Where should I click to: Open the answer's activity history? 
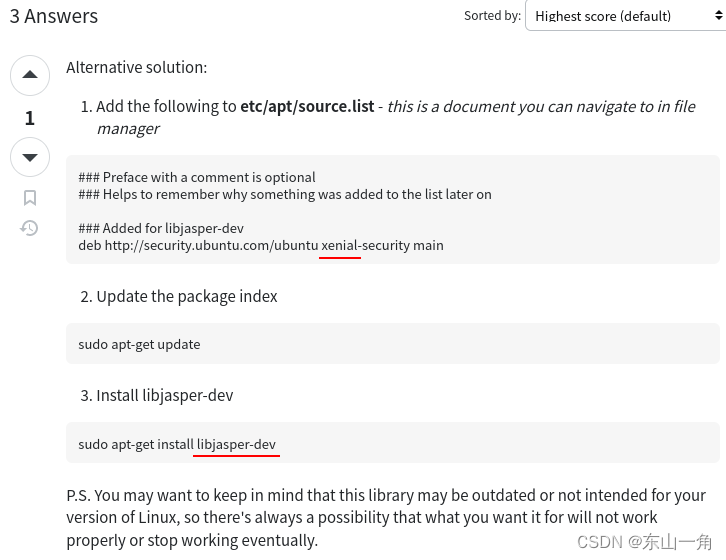tap(29, 228)
